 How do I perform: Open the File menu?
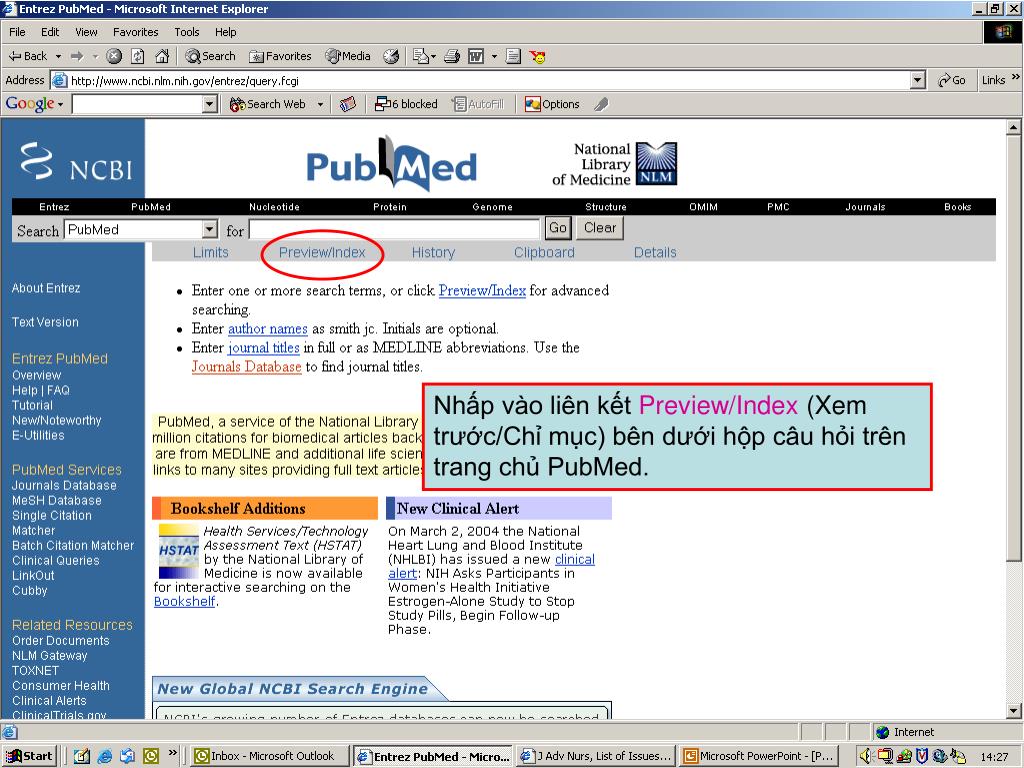tap(17, 32)
